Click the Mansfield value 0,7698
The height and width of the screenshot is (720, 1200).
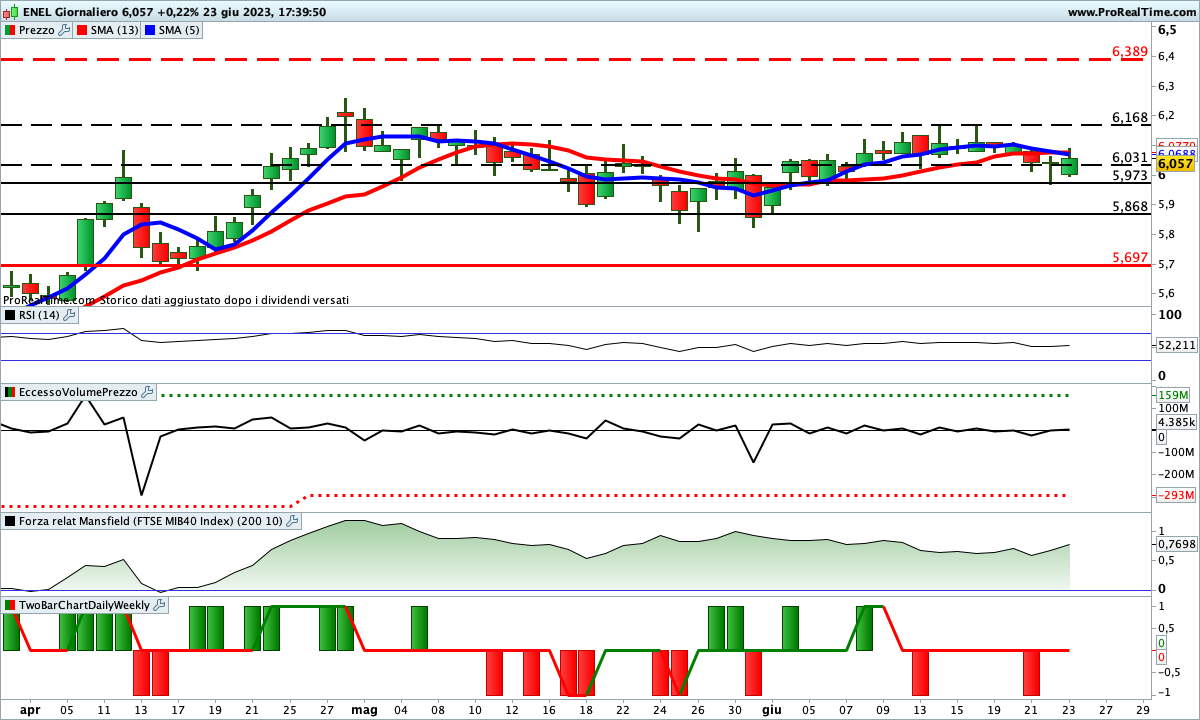(x=1175, y=544)
